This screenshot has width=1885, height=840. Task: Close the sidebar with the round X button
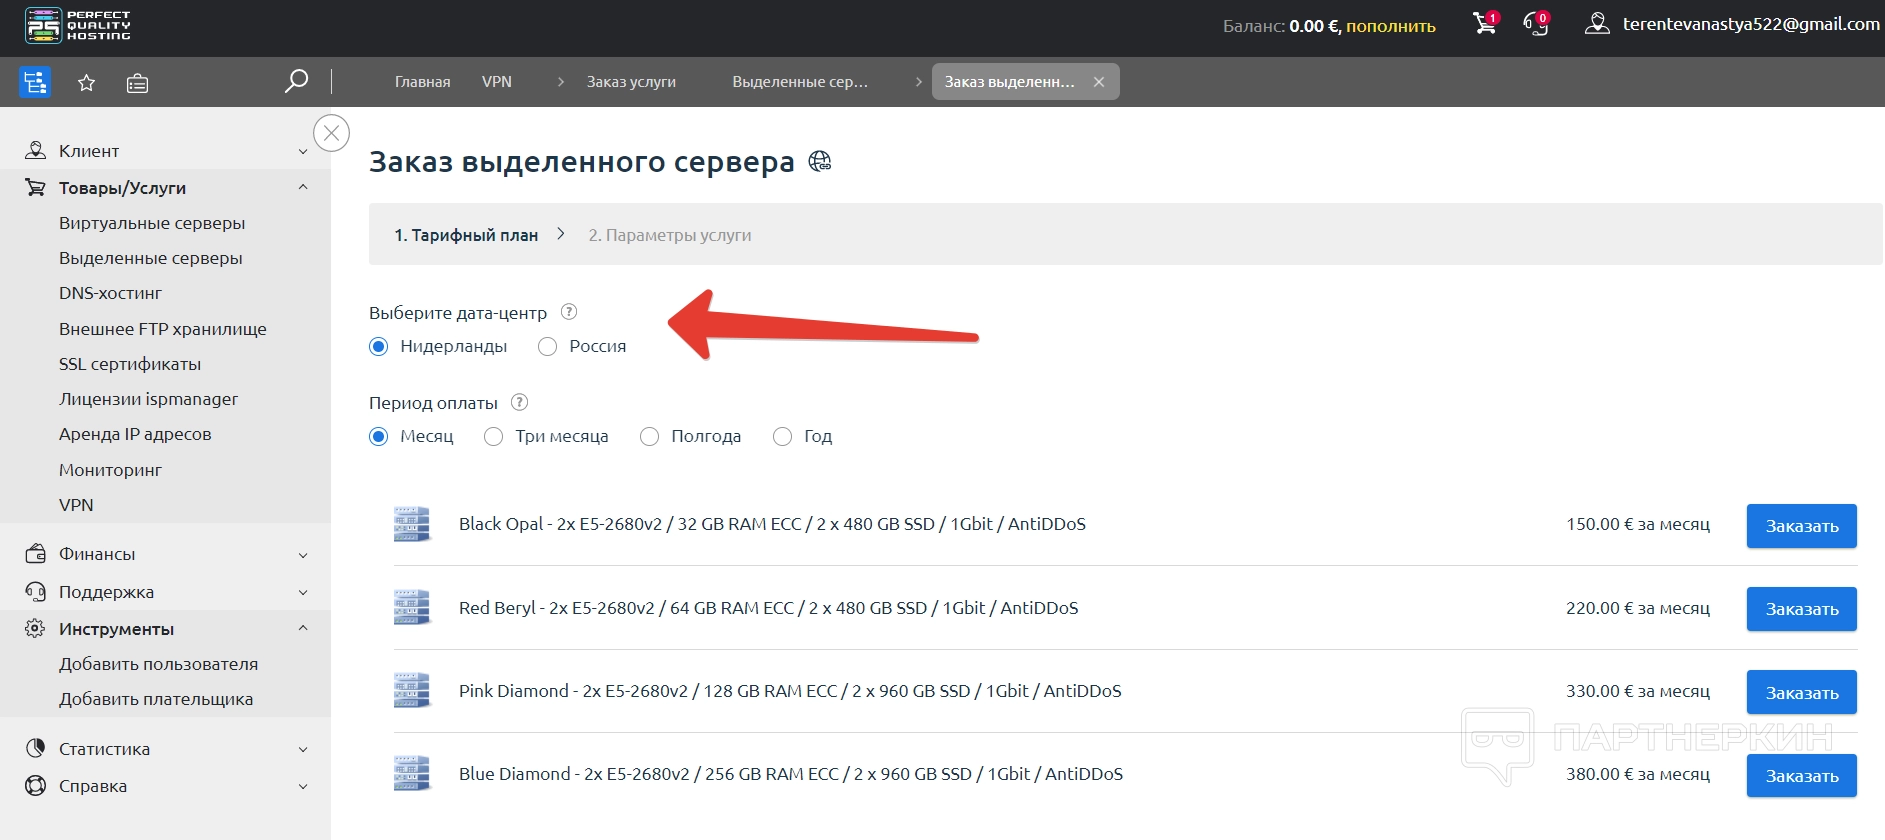[x=332, y=133]
